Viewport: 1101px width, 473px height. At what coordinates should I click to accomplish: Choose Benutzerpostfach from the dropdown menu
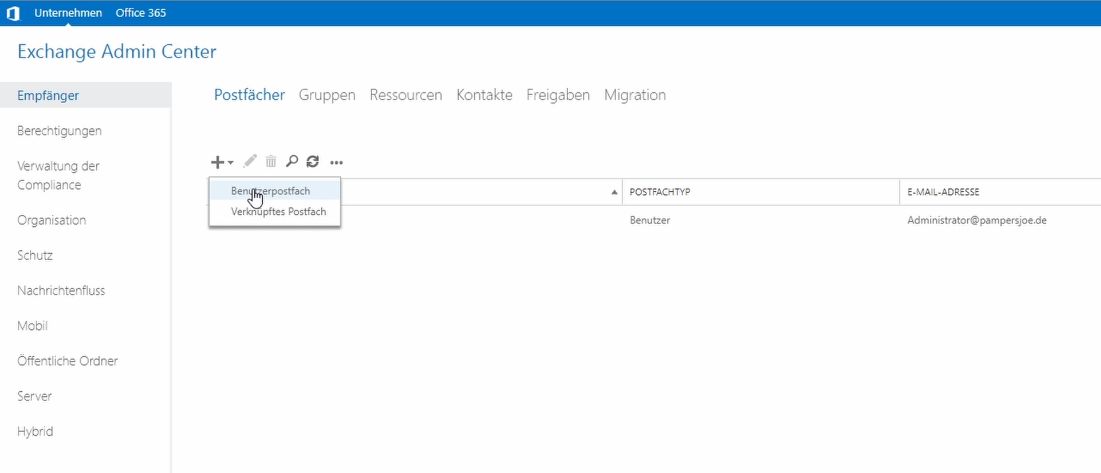[275, 191]
